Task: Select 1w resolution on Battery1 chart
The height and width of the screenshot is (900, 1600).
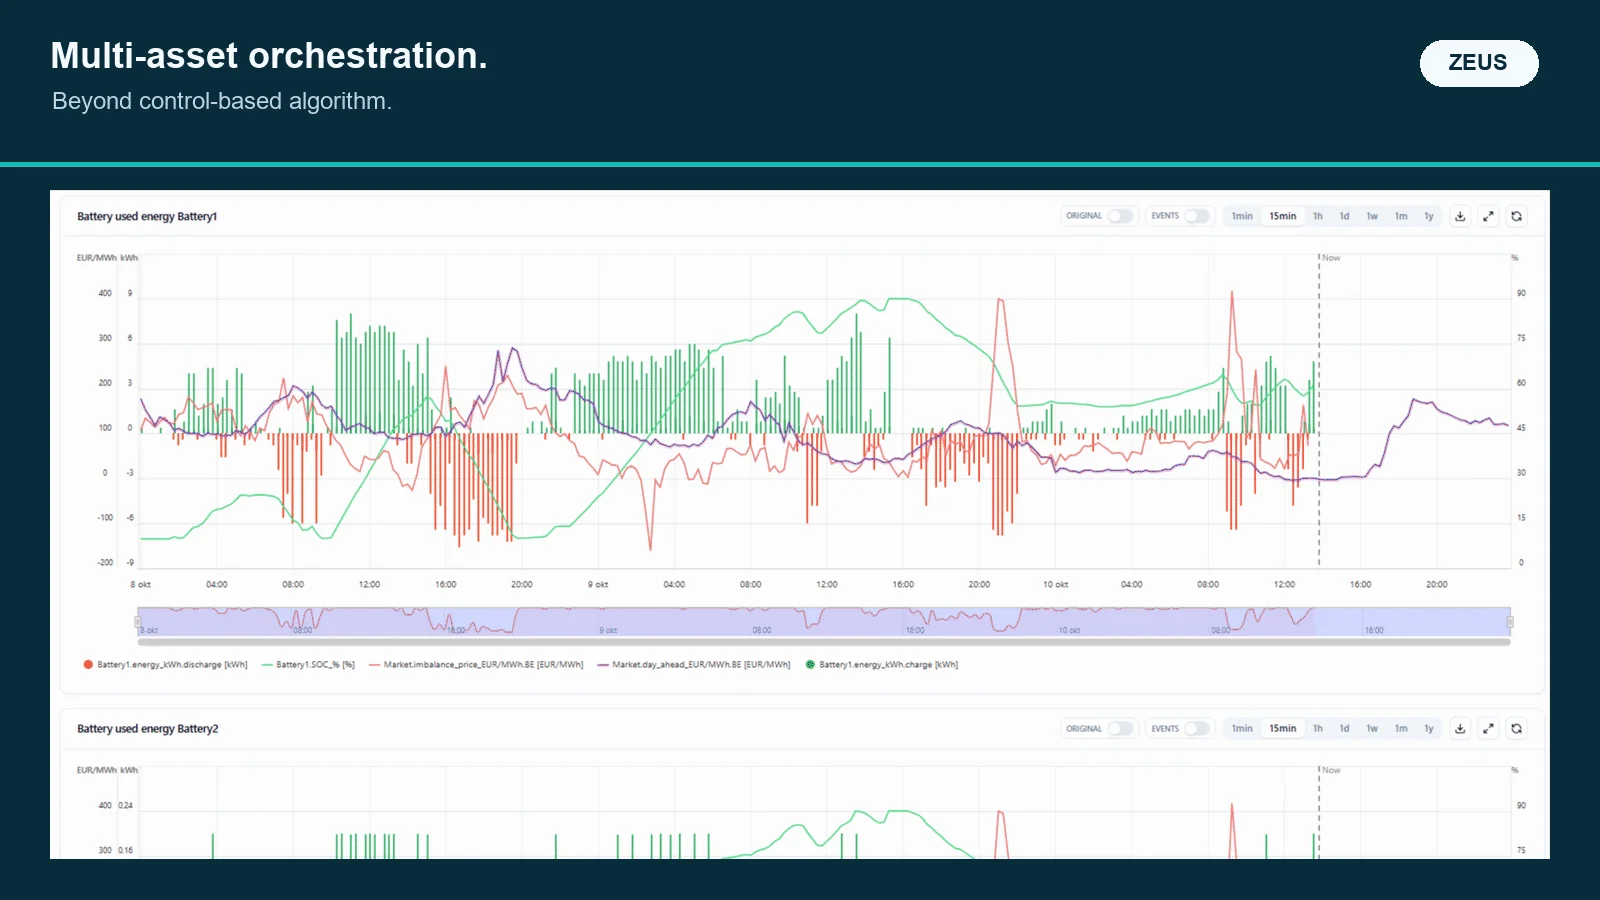Action: (1372, 216)
